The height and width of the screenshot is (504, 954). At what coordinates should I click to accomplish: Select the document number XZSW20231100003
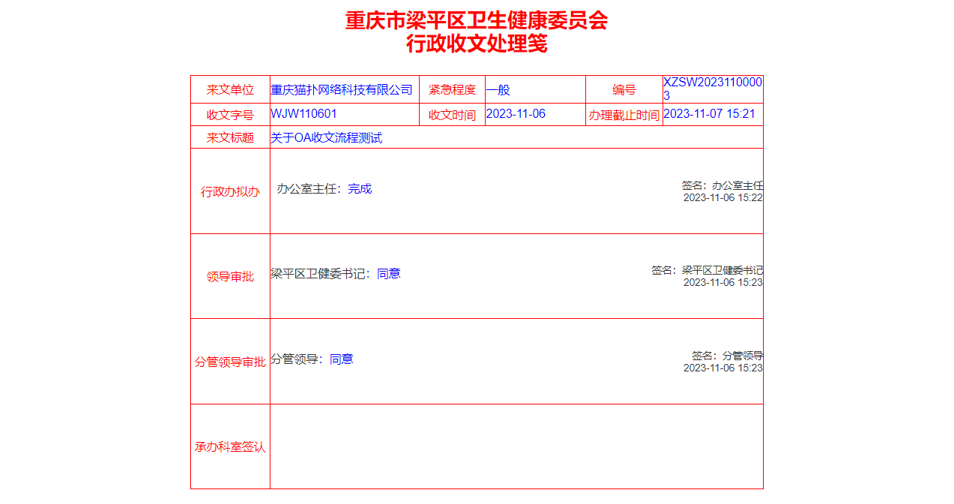pos(712,89)
